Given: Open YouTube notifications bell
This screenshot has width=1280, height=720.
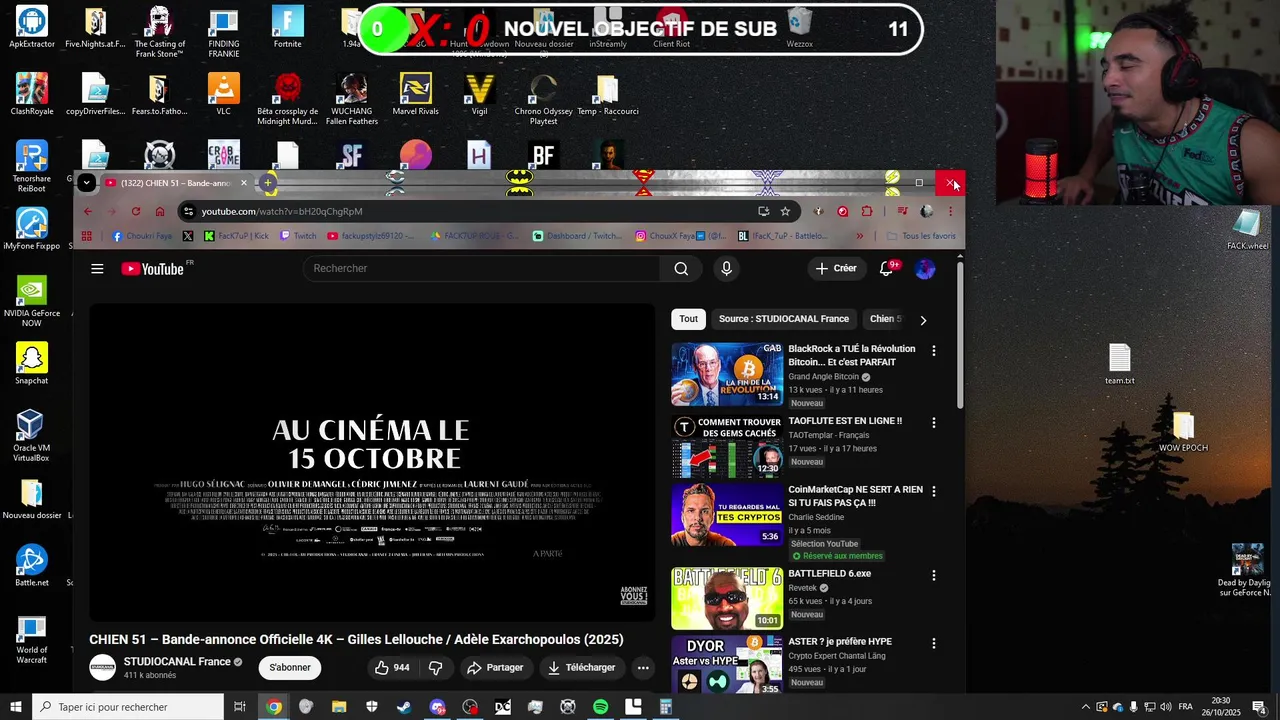Looking at the screenshot, I should point(886,268).
